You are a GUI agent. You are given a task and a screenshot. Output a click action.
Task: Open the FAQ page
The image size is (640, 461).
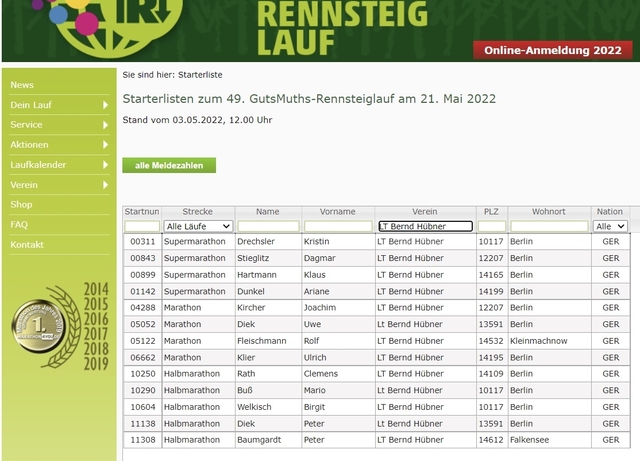(x=19, y=225)
